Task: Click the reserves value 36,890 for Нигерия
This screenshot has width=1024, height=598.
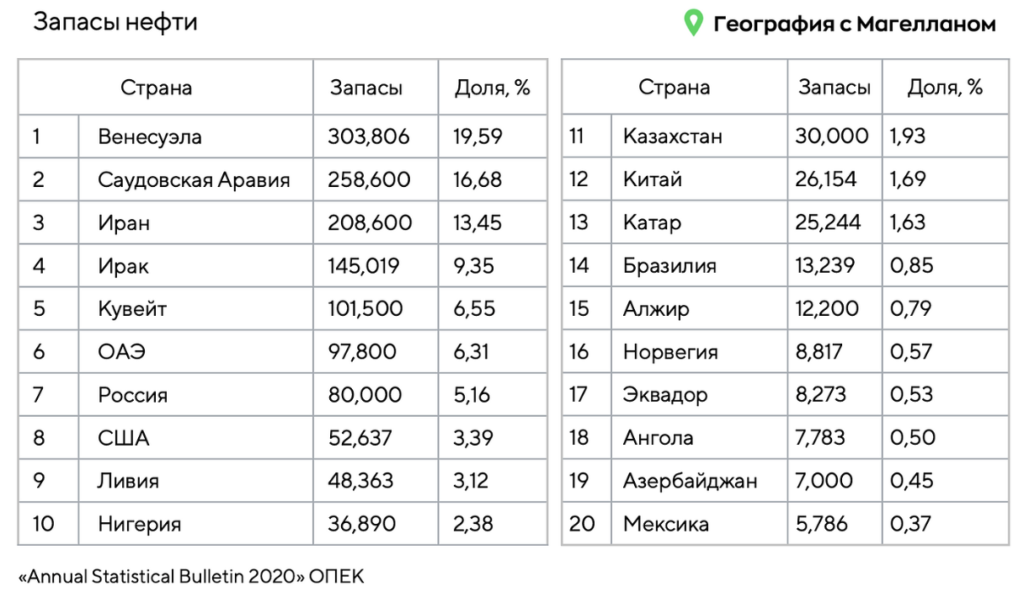Action: [x=362, y=524]
